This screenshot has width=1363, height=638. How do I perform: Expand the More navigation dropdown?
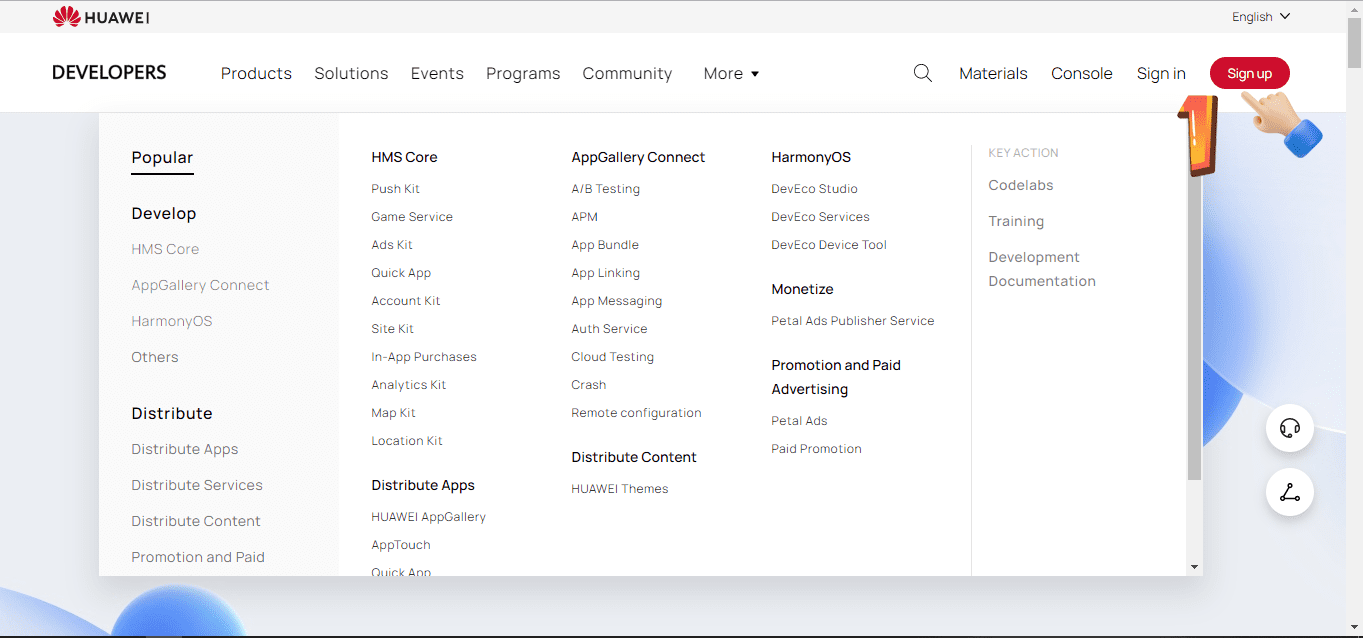point(731,73)
